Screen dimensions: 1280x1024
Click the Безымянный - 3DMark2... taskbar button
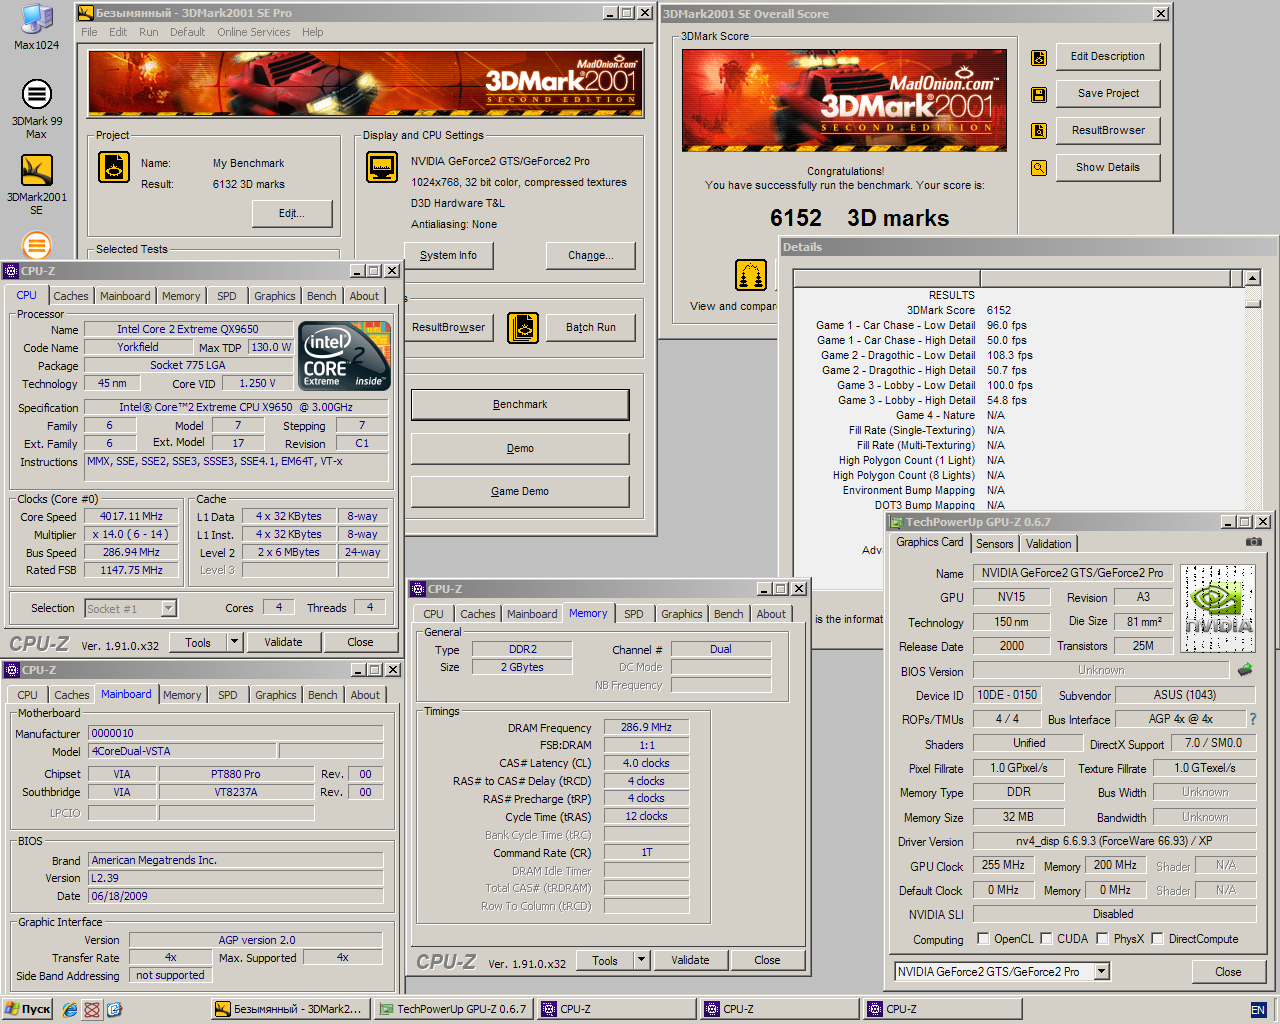[291, 1010]
